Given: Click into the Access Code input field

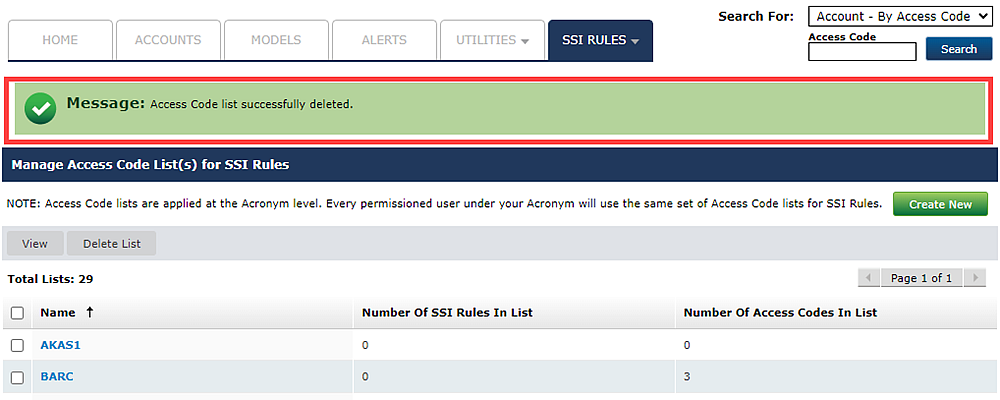Looking at the screenshot, I should coord(861,52).
